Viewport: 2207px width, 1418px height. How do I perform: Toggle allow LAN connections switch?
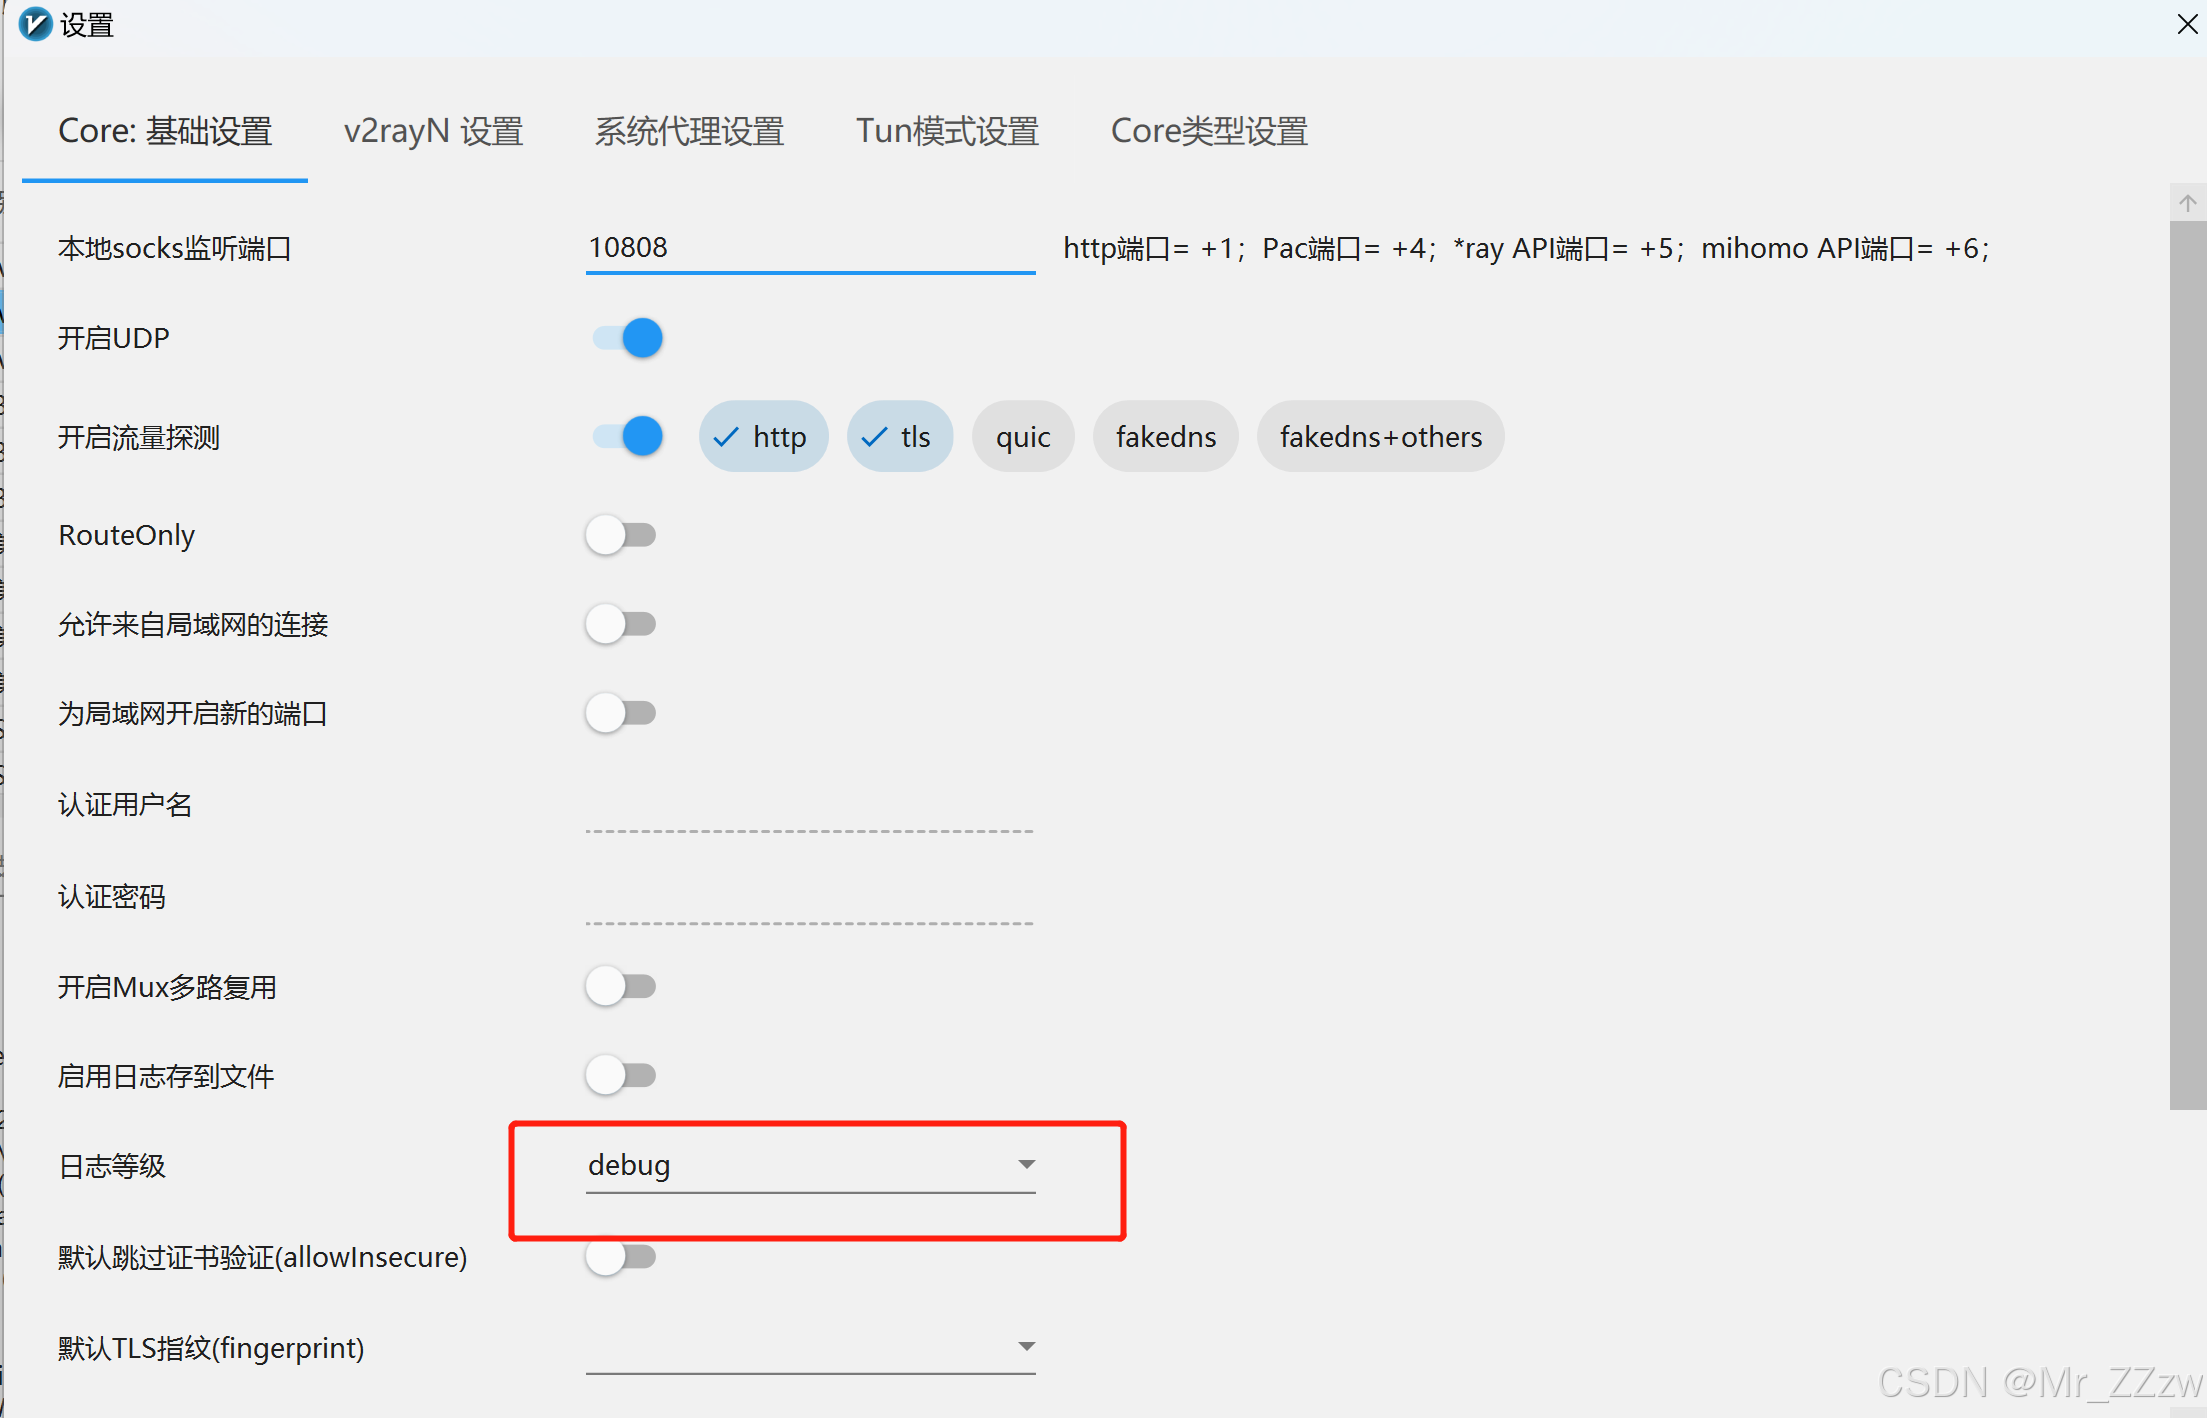click(x=621, y=624)
